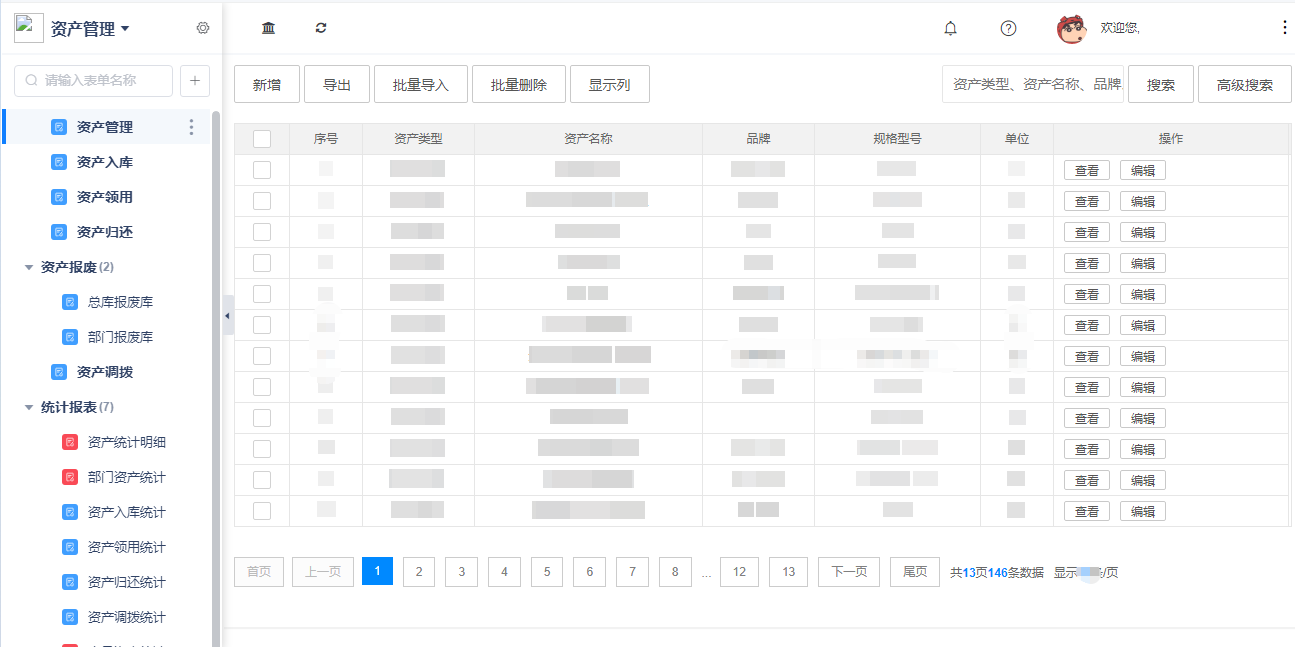Collapse the 统计报表 (7) group
This screenshot has height=647, width=1295.
click(29, 407)
